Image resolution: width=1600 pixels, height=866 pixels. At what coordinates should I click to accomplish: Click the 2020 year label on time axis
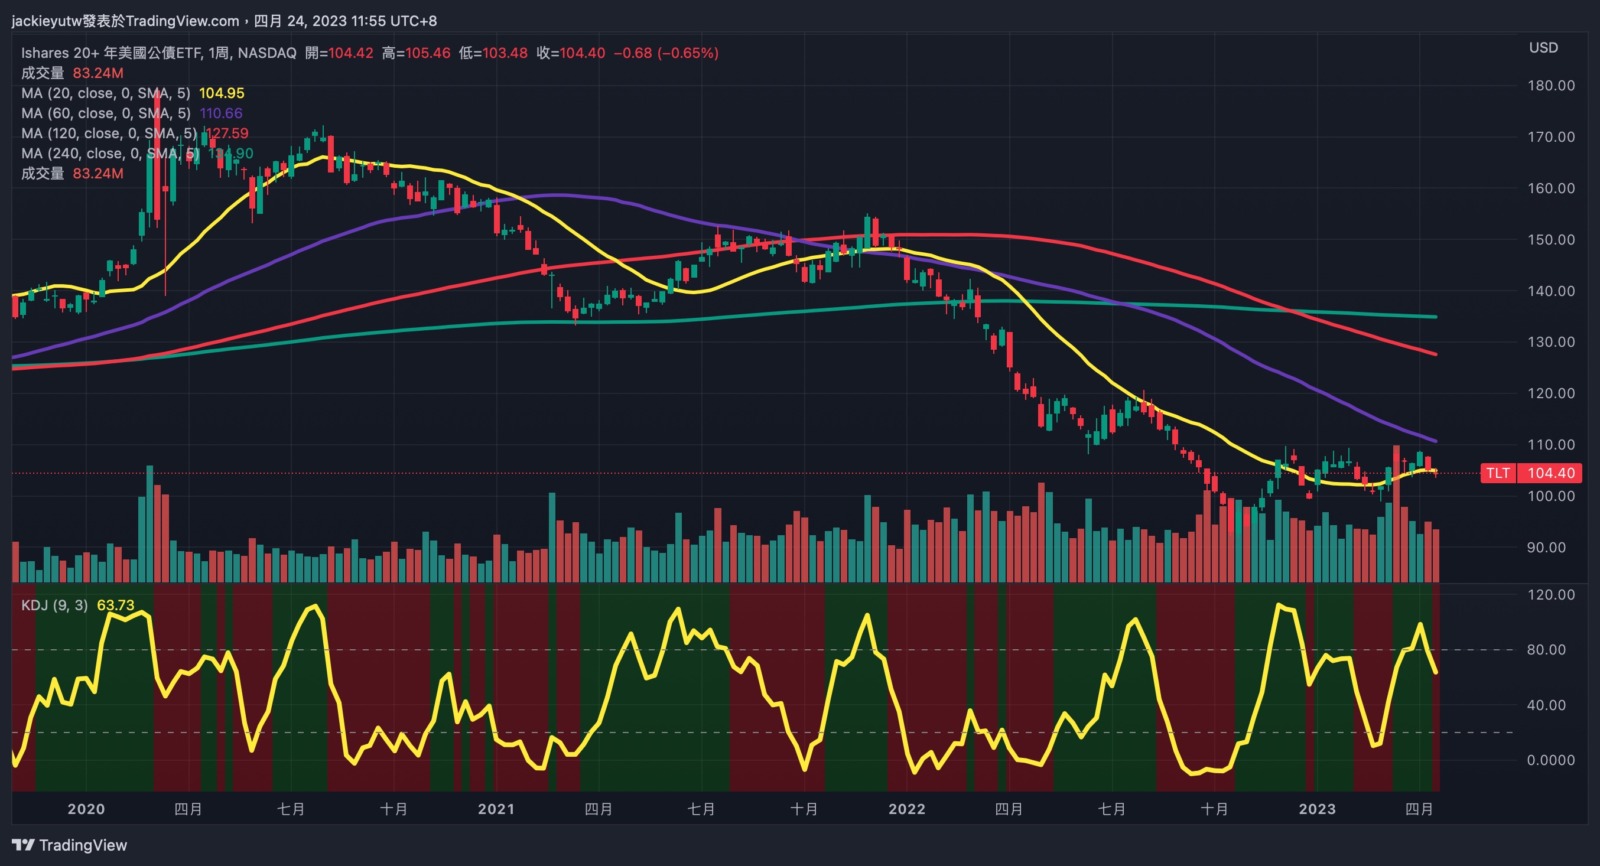(86, 809)
